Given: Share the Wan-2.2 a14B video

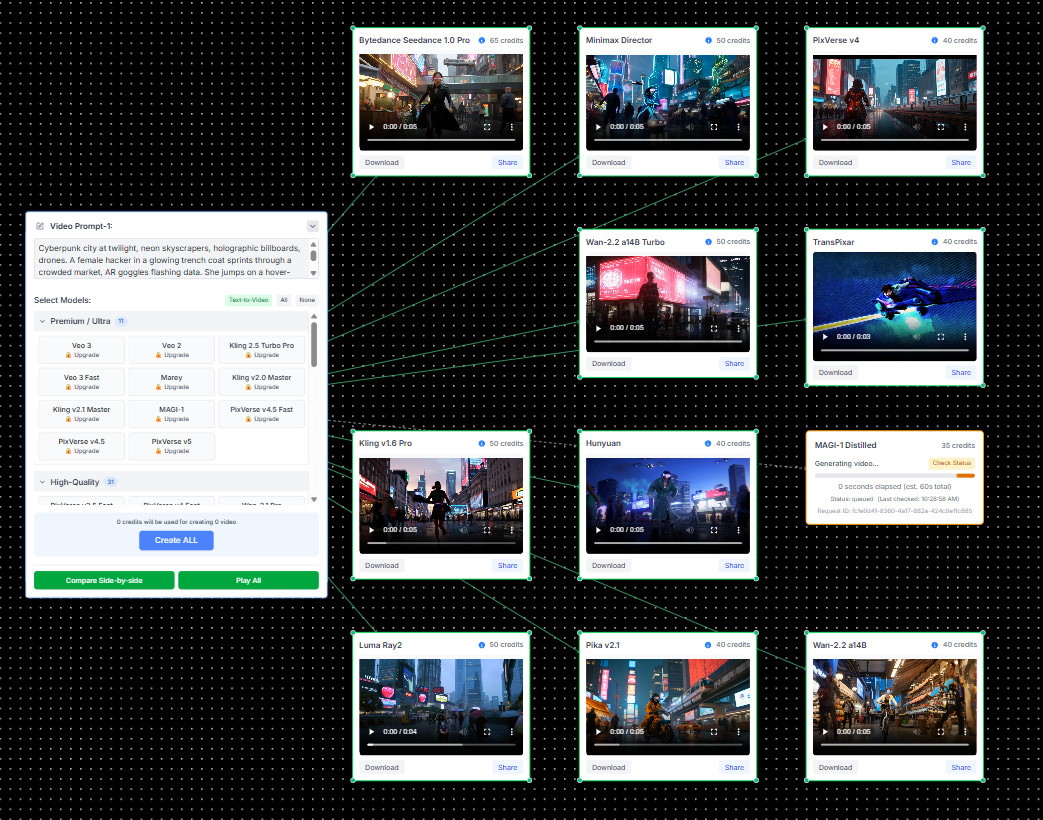Looking at the screenshot, I should [961, 767].
